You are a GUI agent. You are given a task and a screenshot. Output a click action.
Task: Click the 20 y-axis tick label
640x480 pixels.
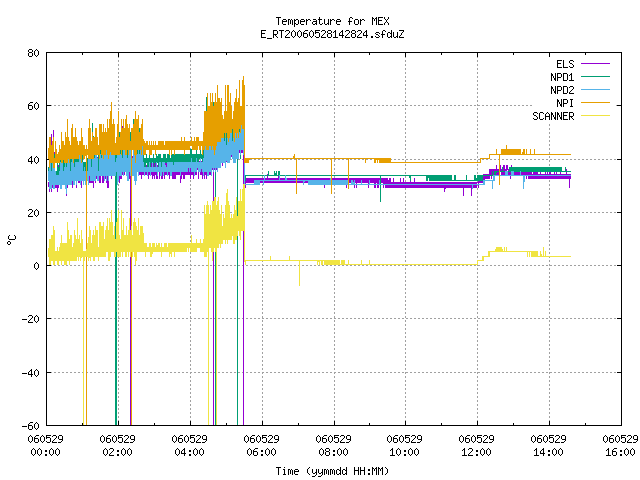(33, 213)
